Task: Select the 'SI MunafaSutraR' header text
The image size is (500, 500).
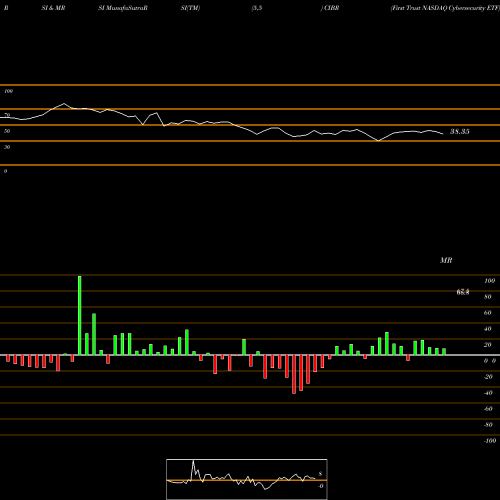Action: click(123, 8)
